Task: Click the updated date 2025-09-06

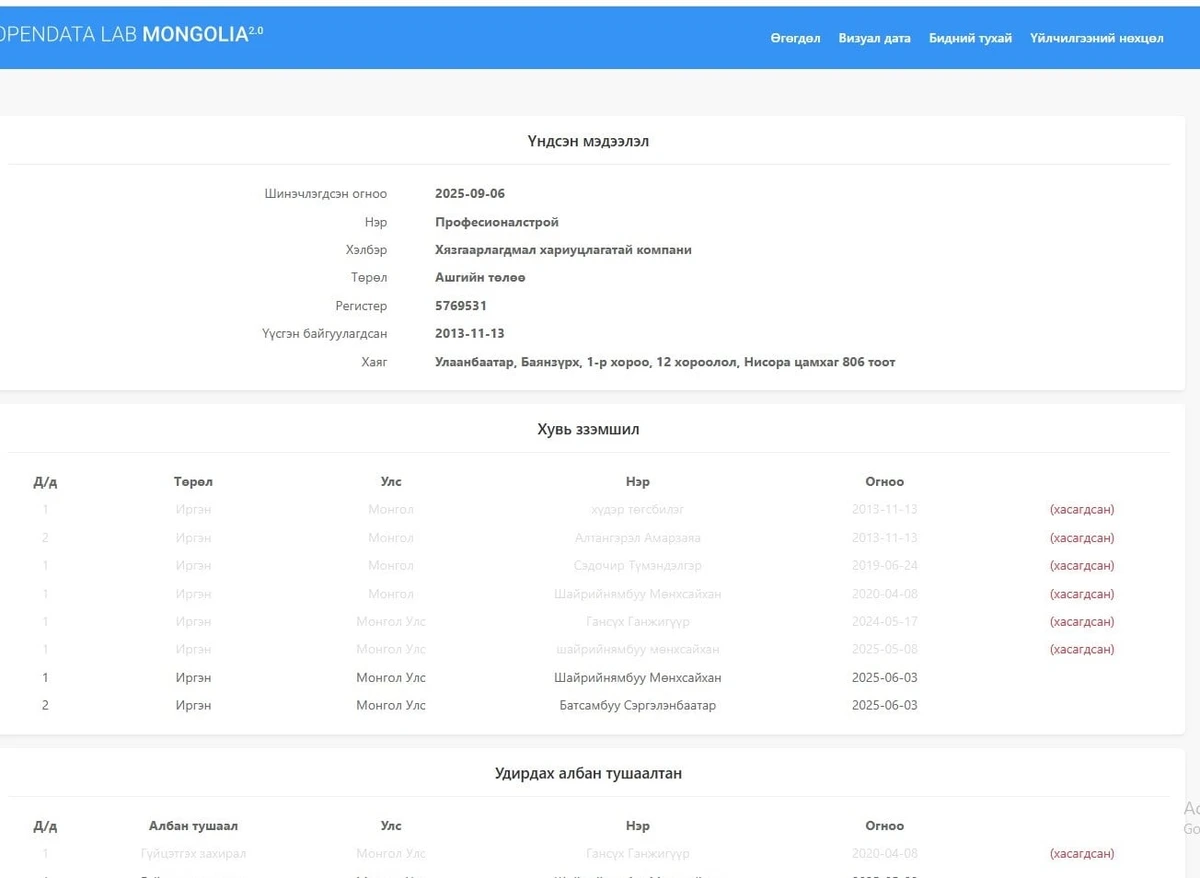Action: coord(469,194)
